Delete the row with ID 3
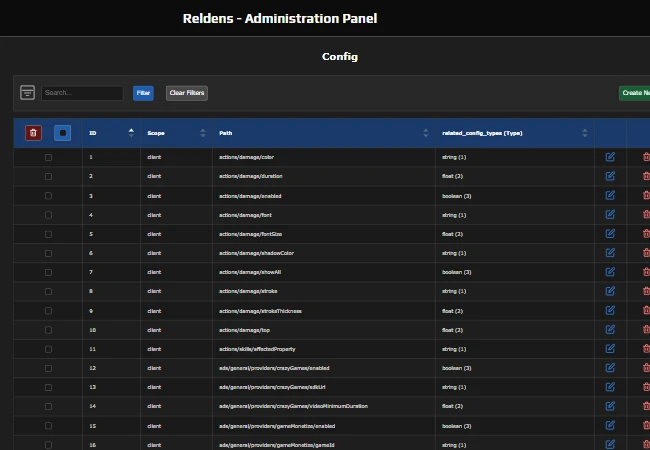The image size is (650, 450). point(646,195)
